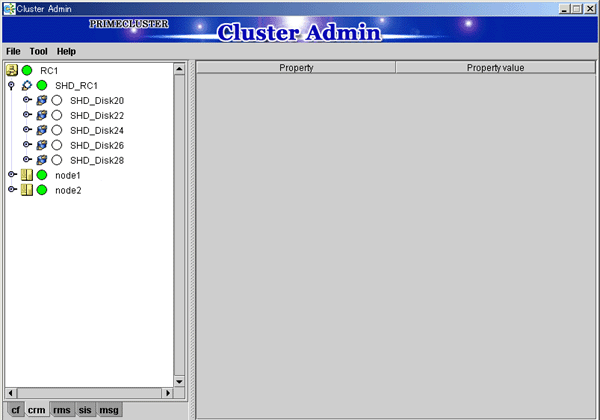This screenshot has height=420, width=600.
Task: Click the SHD_RC1 shared resource icon
Action: pyautogui.click(x=27, y=85)
